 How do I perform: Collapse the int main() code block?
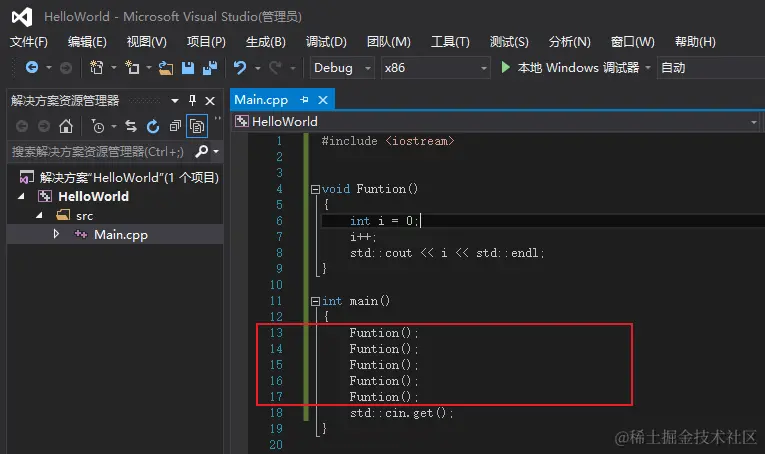point(315,301)
